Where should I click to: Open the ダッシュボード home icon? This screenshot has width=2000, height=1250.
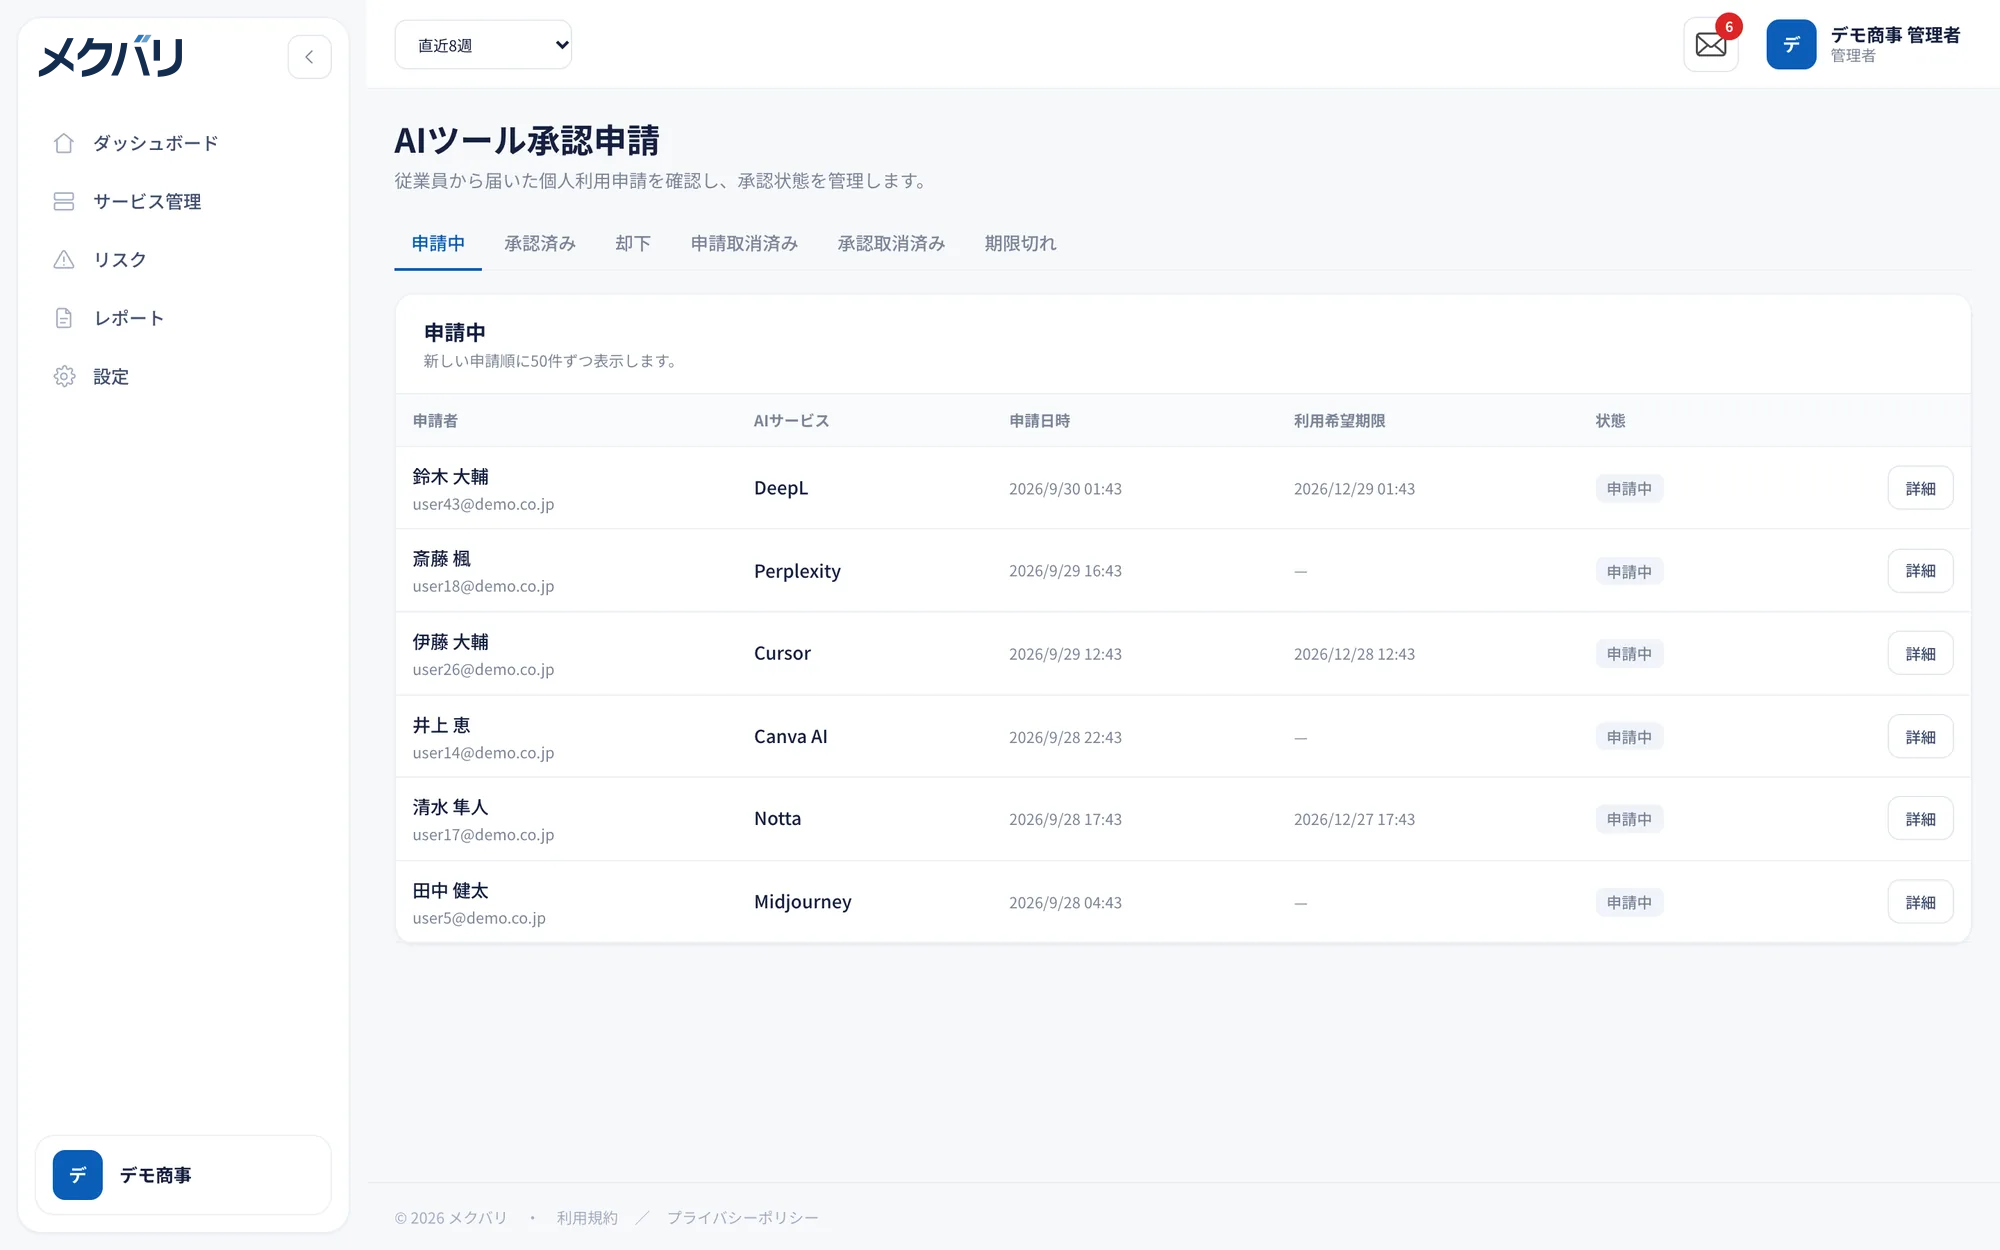(x=64, y=143)
